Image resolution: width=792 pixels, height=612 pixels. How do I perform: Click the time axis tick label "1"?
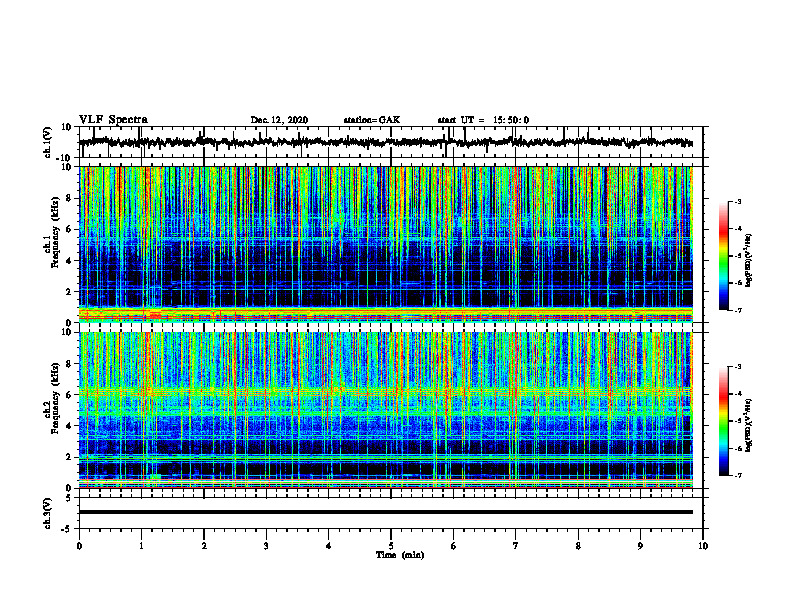(x=141, y=546)
